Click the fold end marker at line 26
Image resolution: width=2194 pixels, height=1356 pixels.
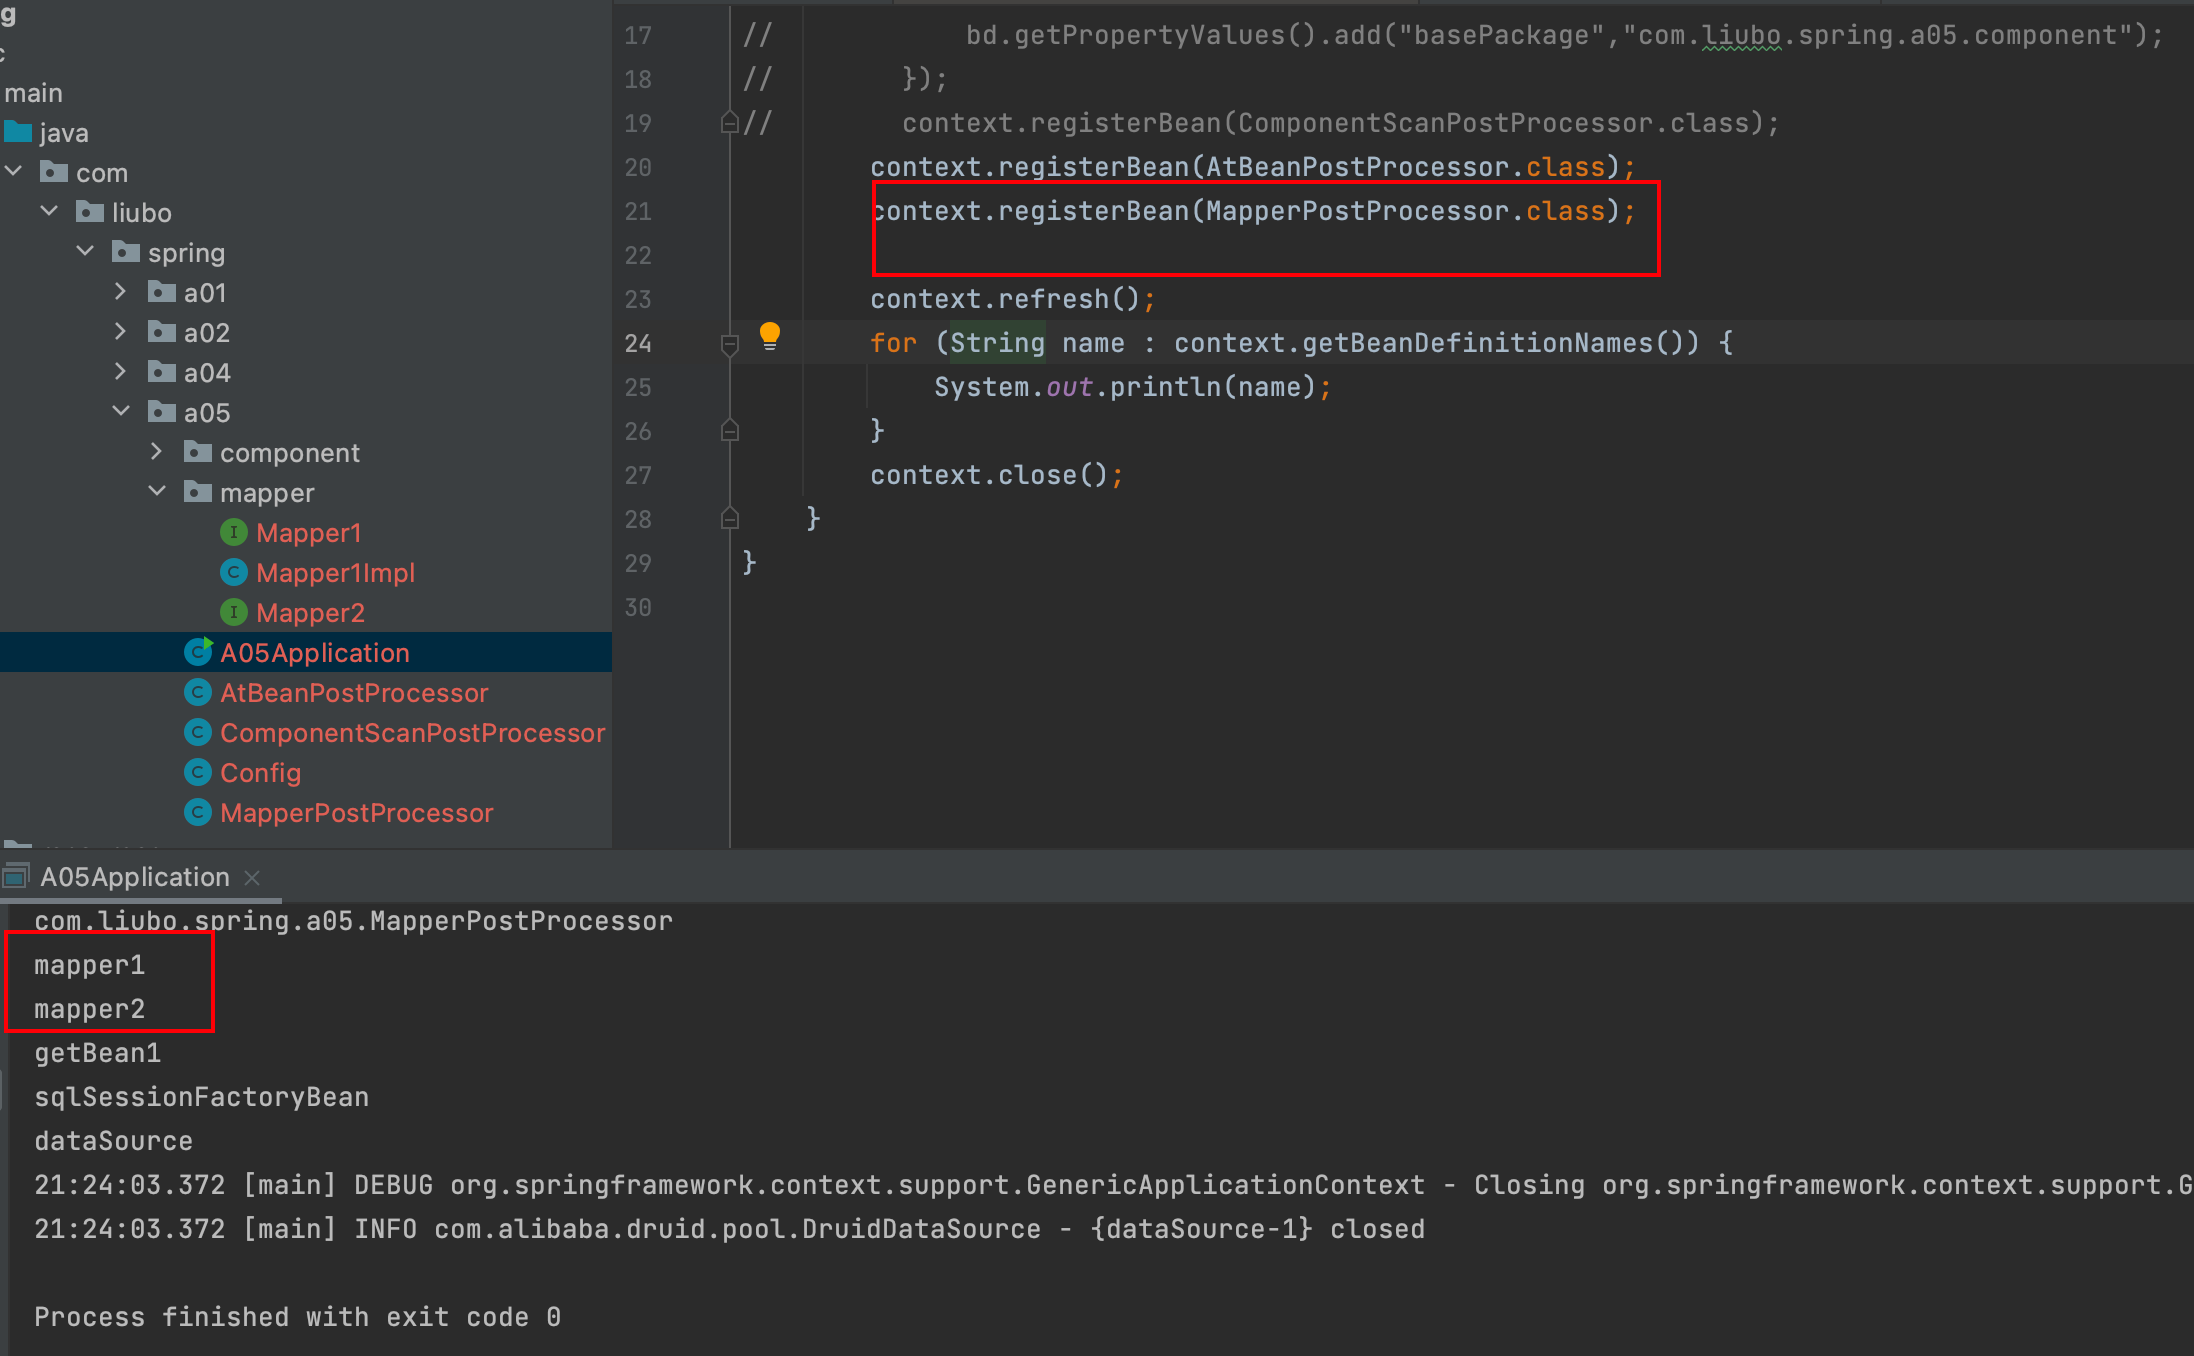pos(730,431)
